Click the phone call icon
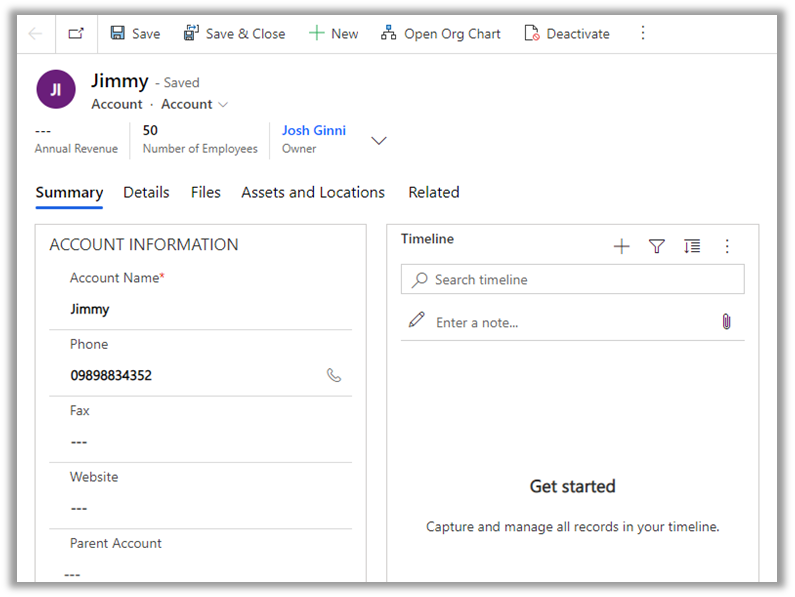The width and height of the screenshot is (795, 597). click(x=334, y=376)
